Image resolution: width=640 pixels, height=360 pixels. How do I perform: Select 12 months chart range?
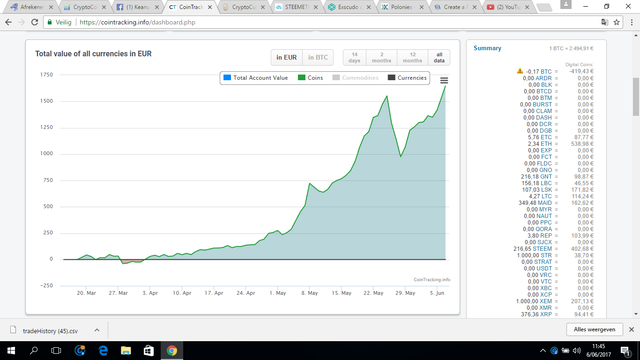click(413, 58)
